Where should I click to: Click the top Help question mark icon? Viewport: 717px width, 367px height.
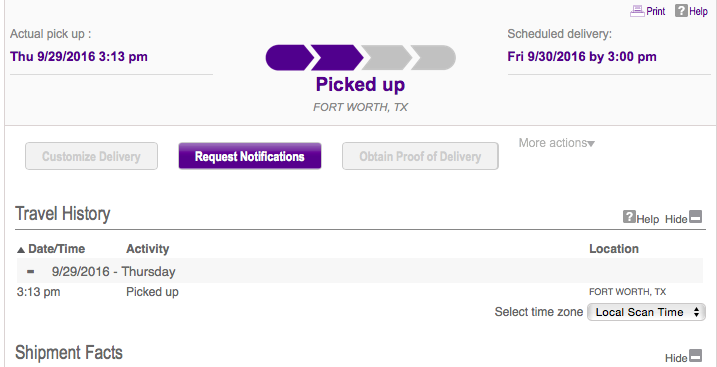pyautogui.click(x=681, y=11)
